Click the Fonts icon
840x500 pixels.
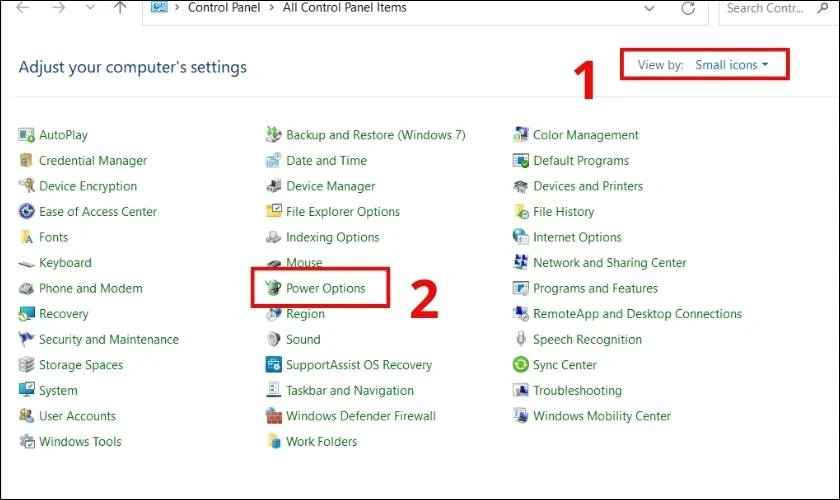26,237
